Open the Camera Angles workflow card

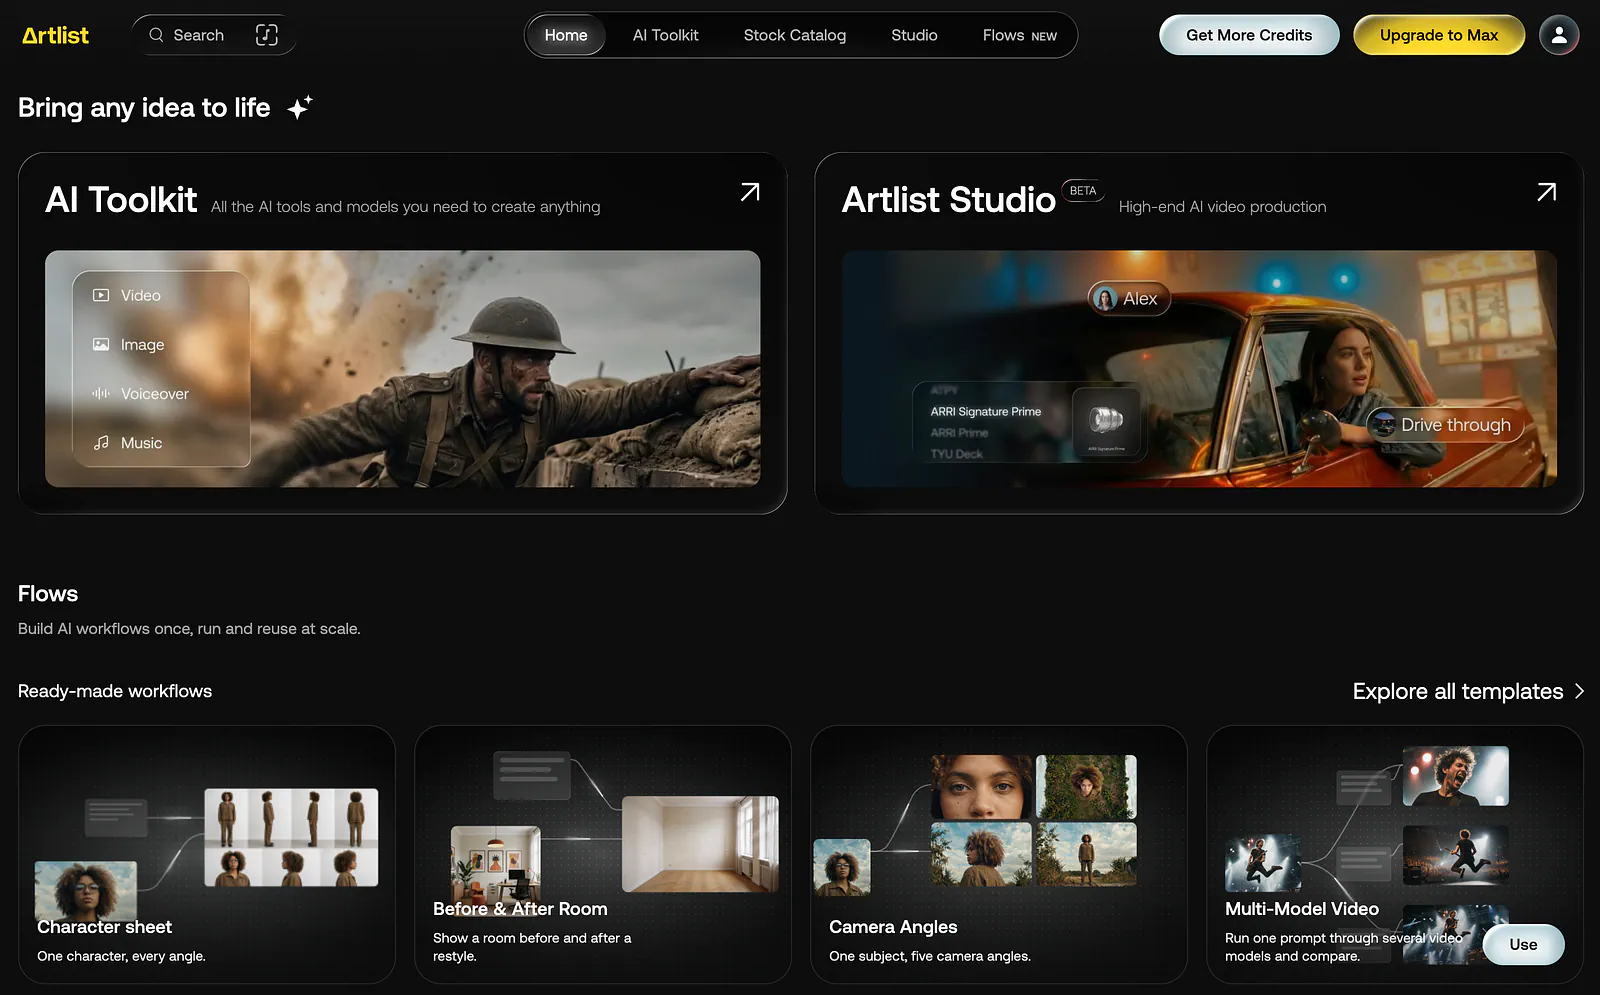pos(999,855)
